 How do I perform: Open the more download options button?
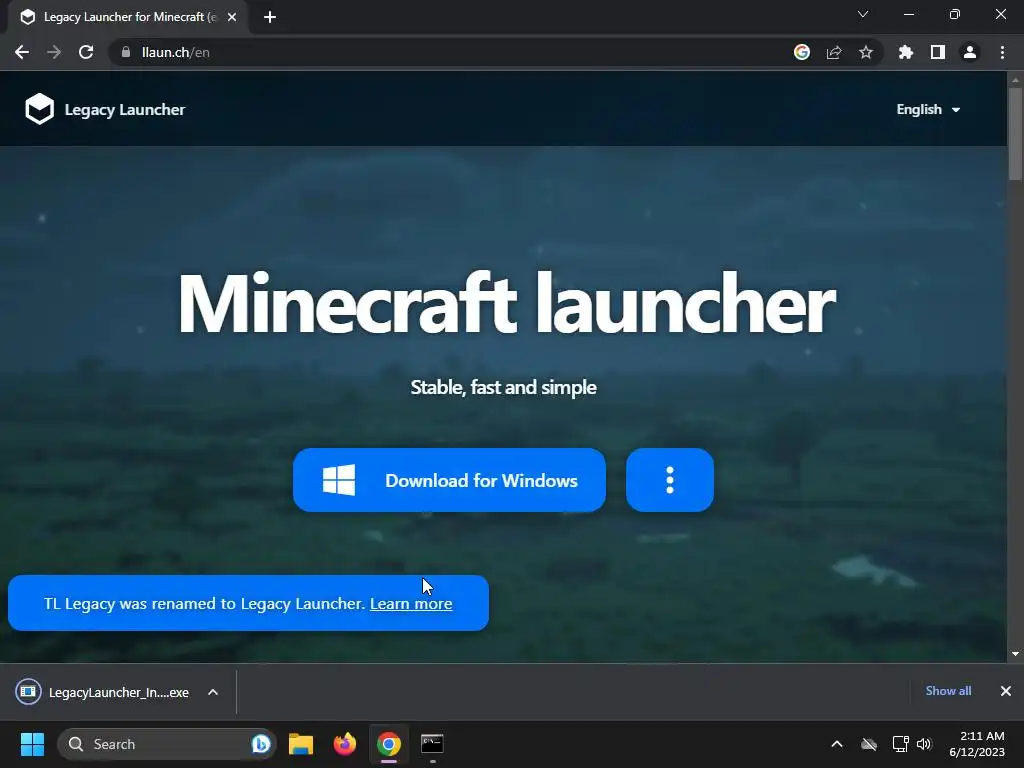669,480
